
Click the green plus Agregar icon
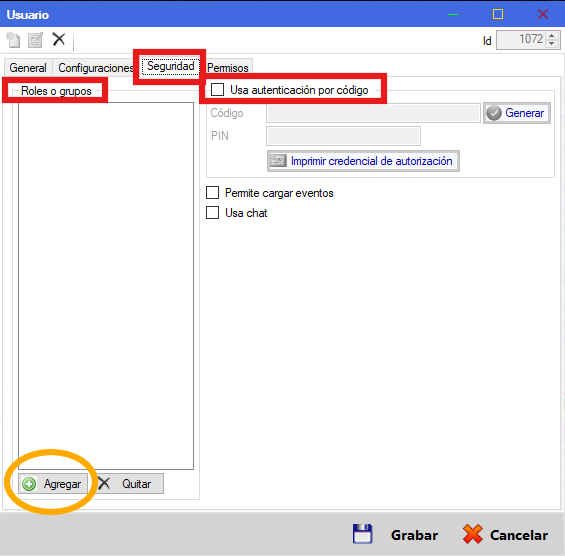click(x=29, y=484)
